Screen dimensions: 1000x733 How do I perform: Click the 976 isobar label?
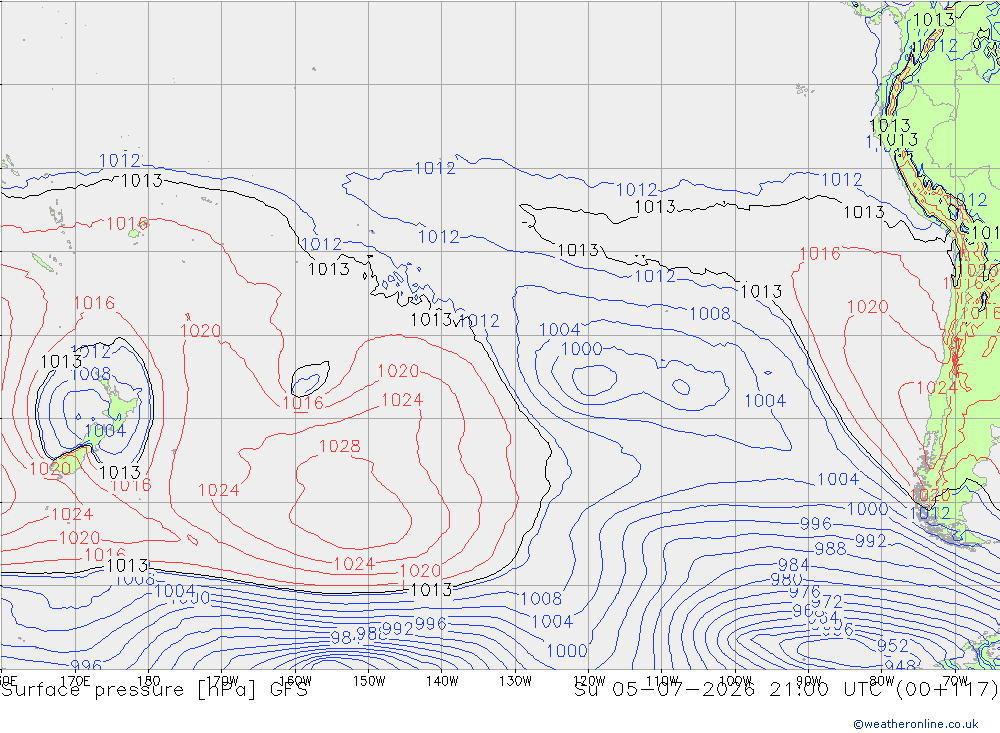(805, 592)
